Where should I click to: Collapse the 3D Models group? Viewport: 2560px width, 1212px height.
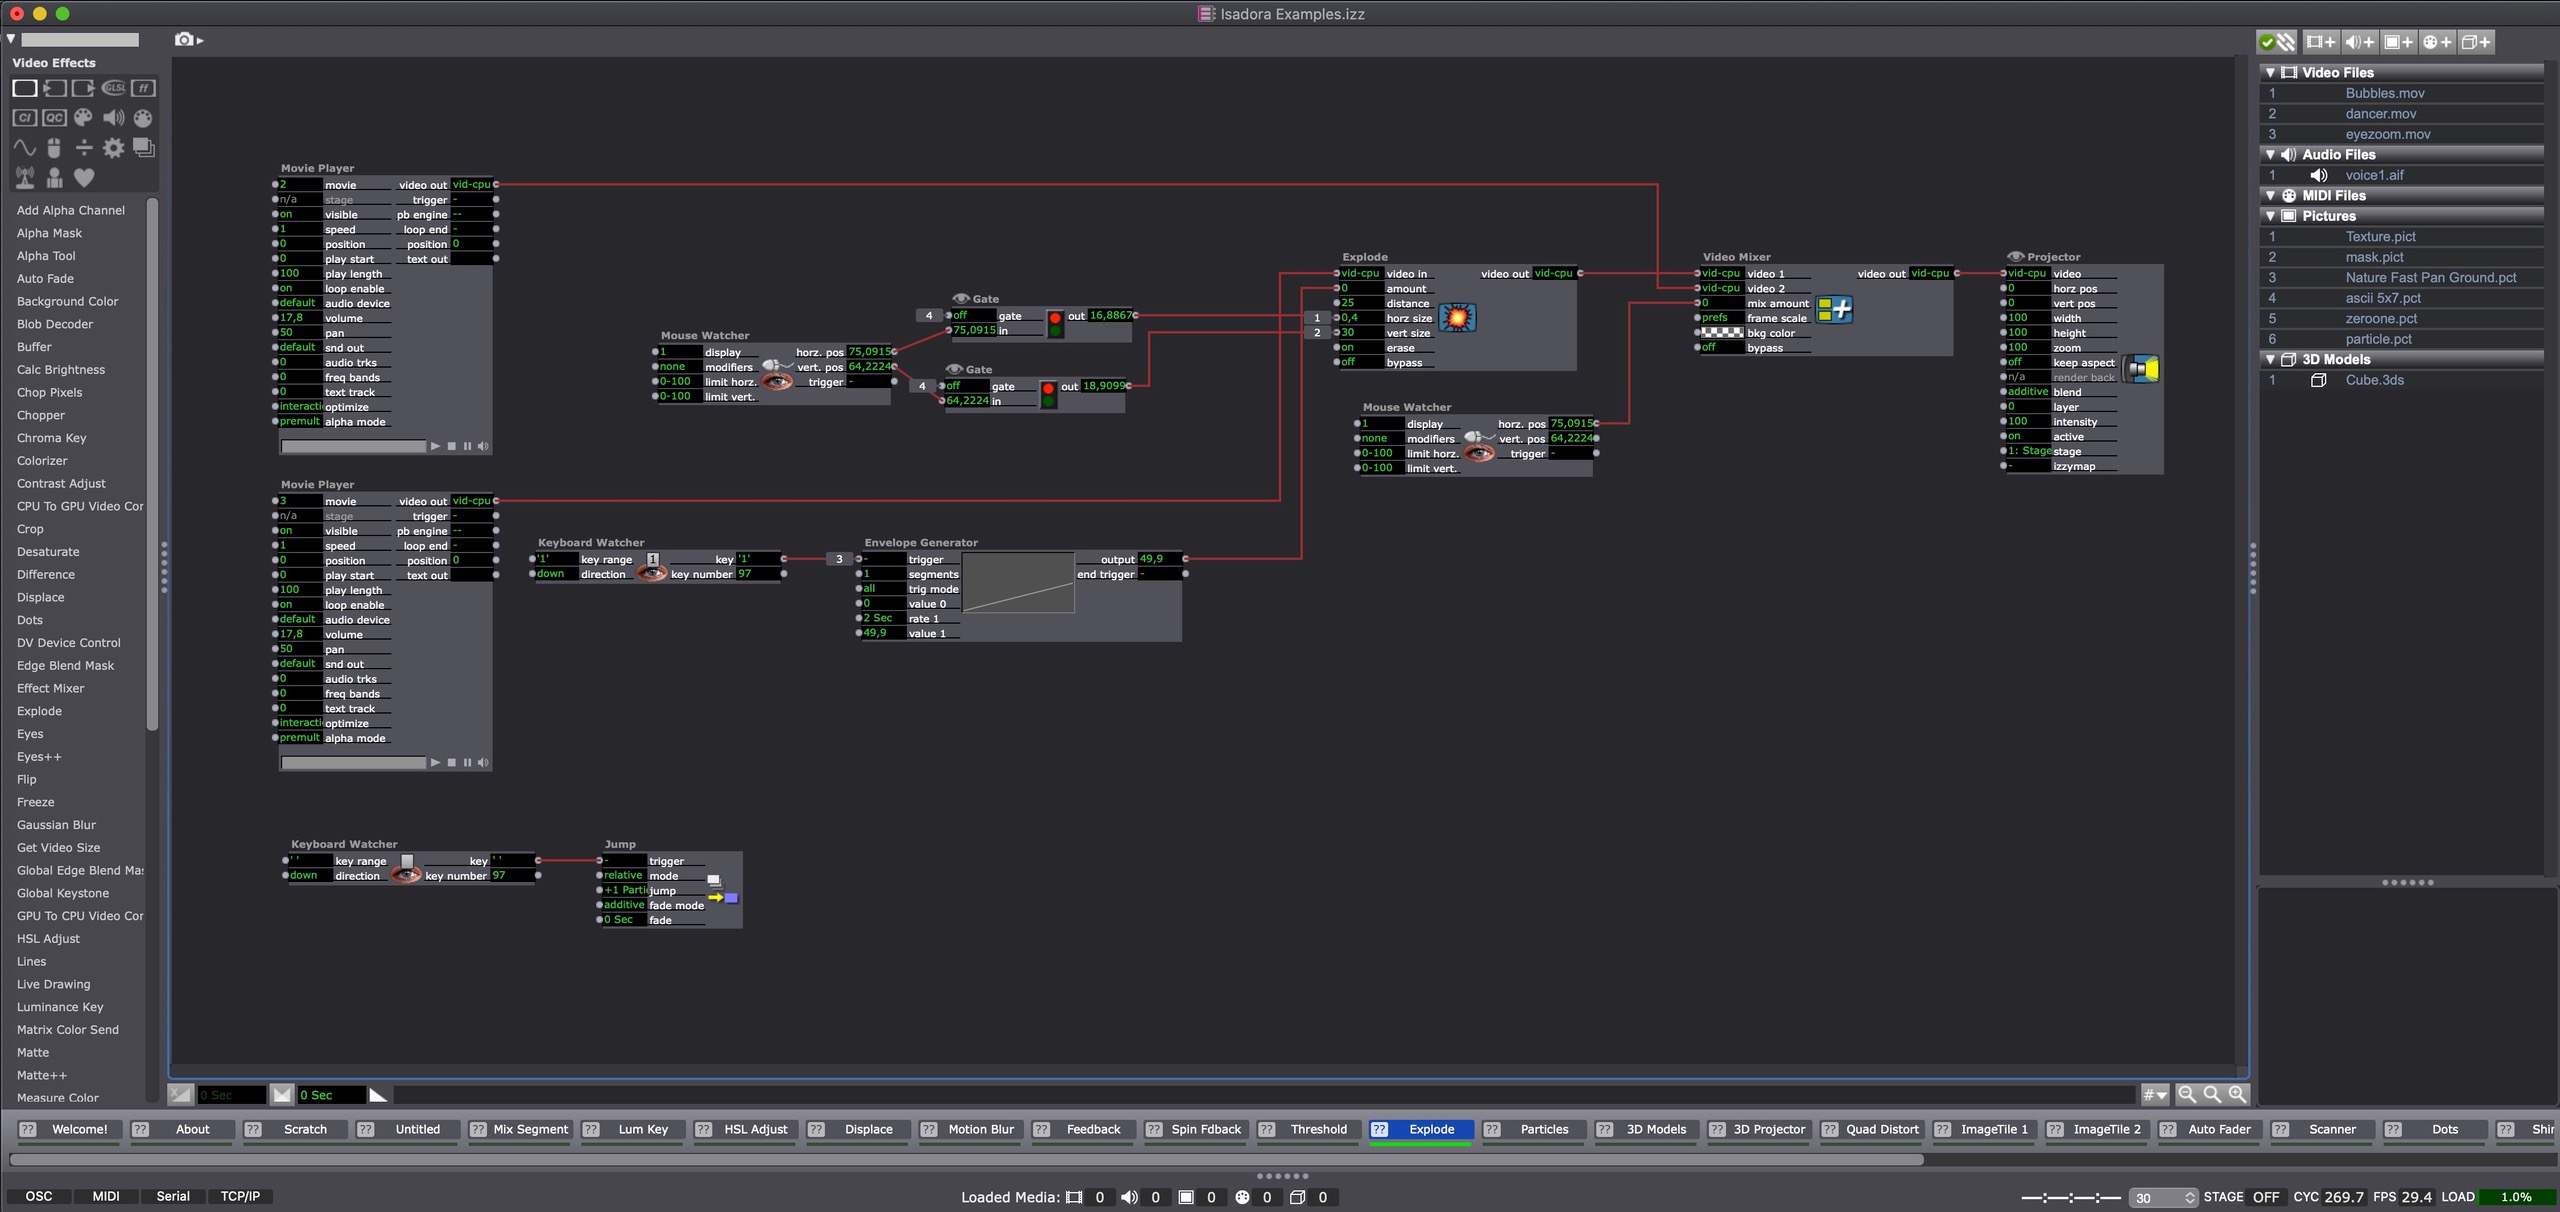click(x=2270, y=360)
